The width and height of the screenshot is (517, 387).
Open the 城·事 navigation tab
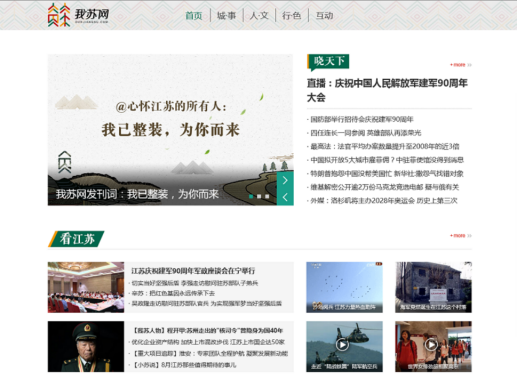pos(226,16)
